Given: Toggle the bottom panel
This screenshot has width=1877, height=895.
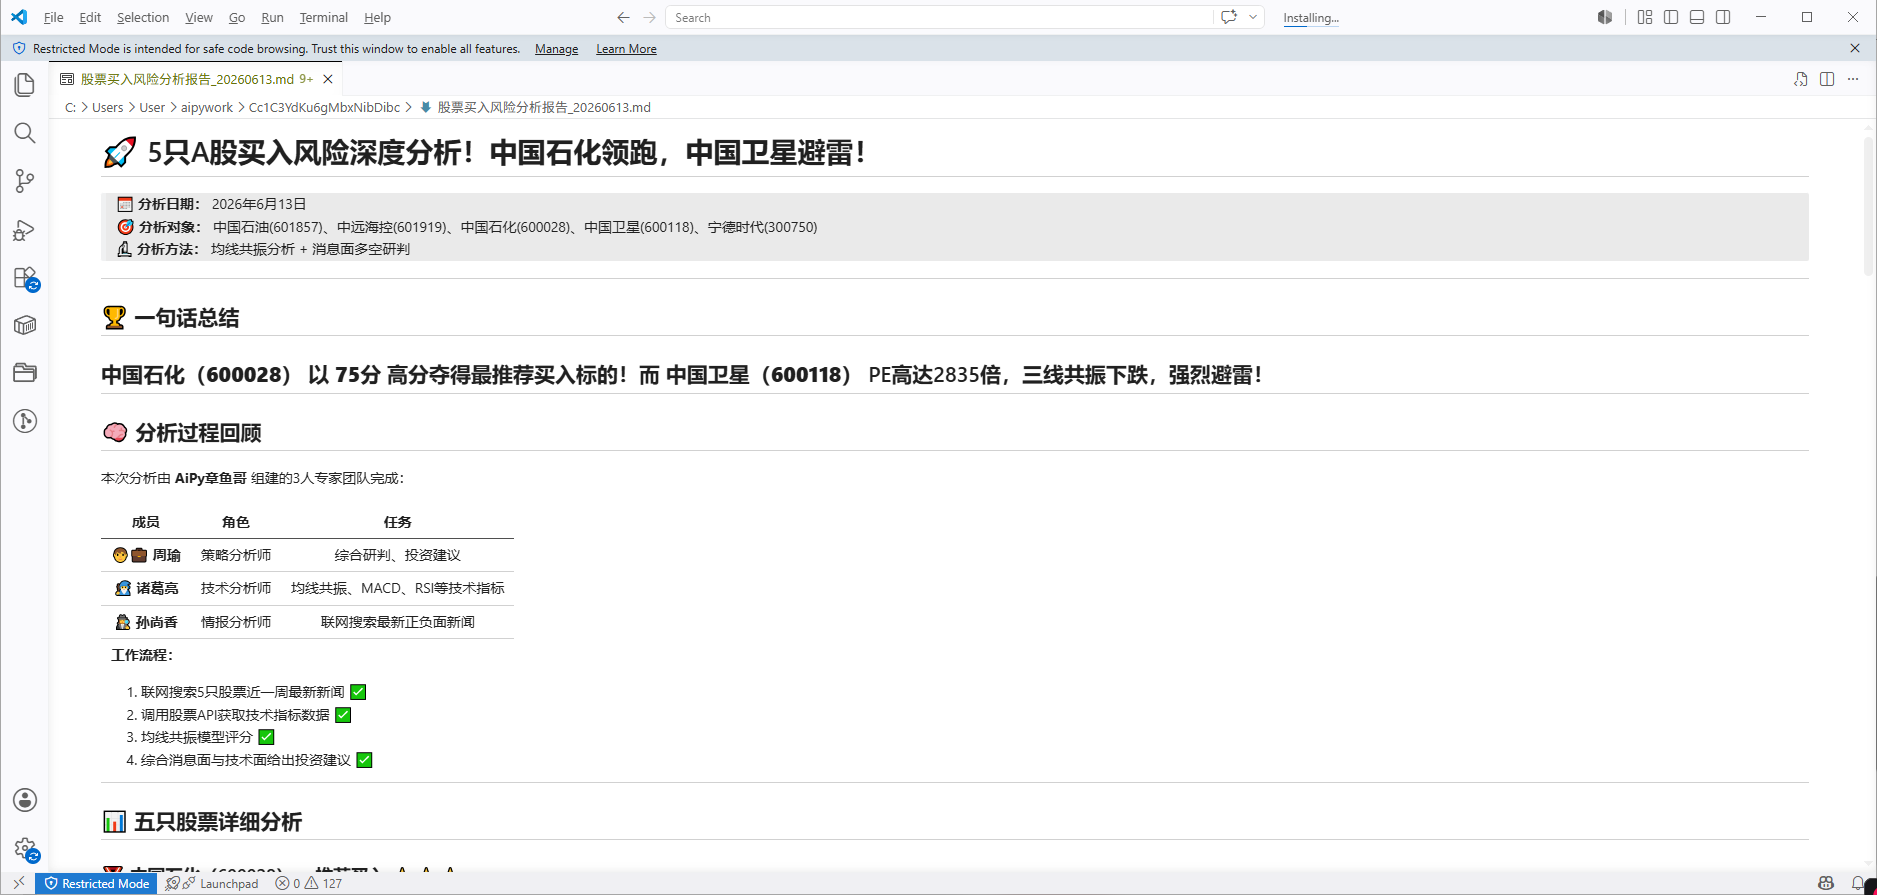Looking at the screenshot, I should pos(1697,17).
